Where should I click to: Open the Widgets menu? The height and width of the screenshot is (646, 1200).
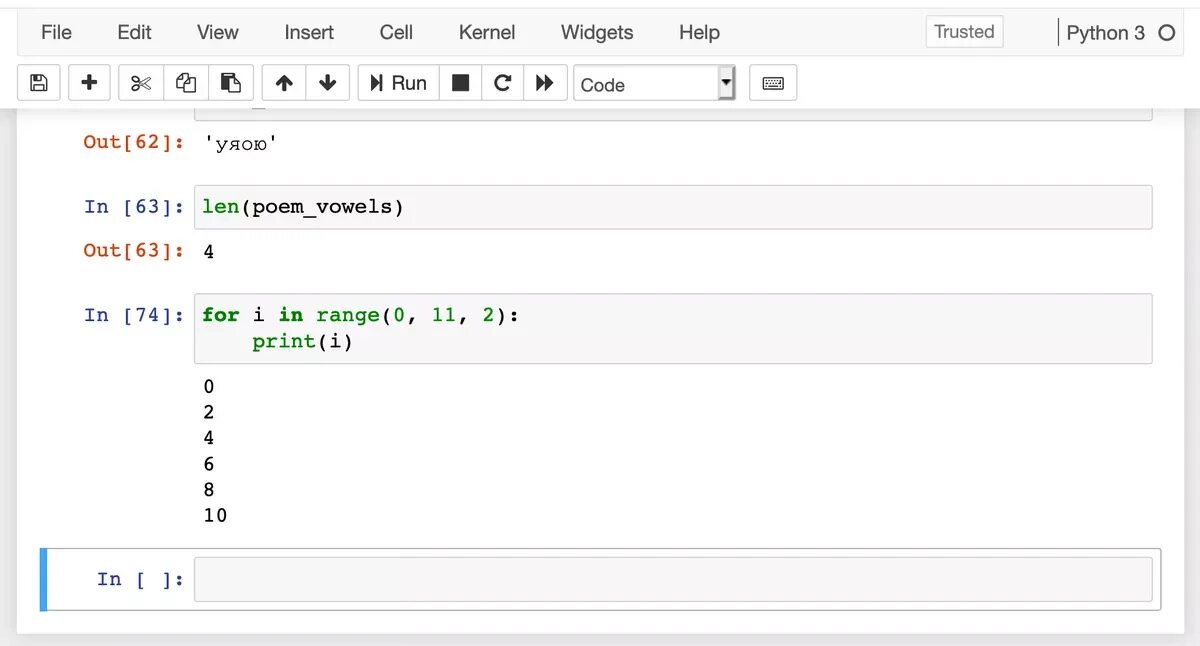point(597,32)
